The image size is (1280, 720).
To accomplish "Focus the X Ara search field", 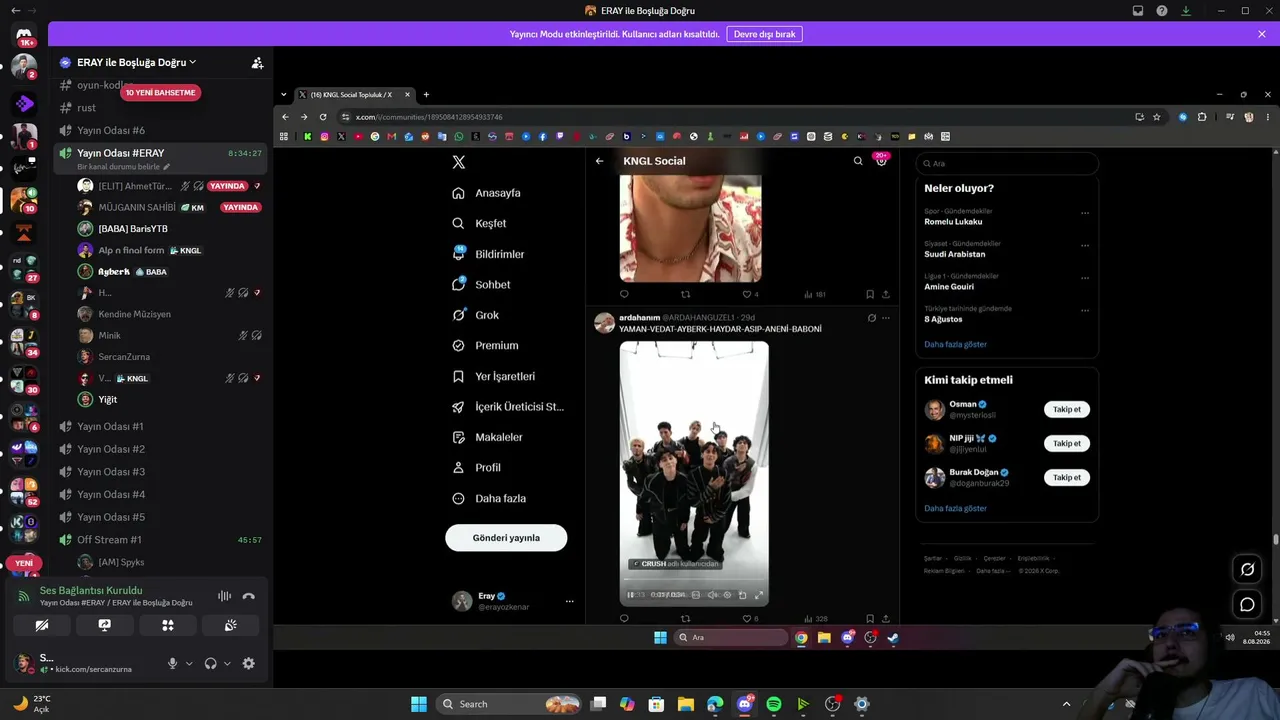I will pos(1007,163).
